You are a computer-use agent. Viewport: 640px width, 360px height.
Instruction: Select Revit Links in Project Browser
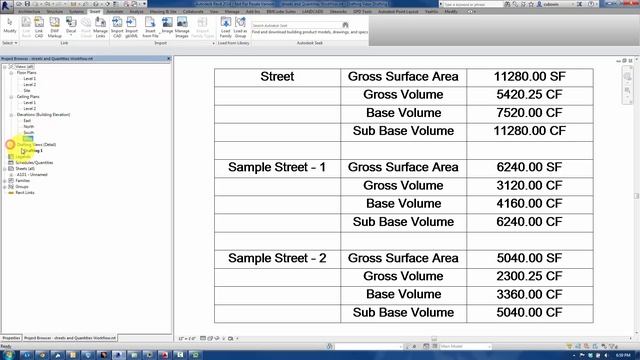[25, 193]
